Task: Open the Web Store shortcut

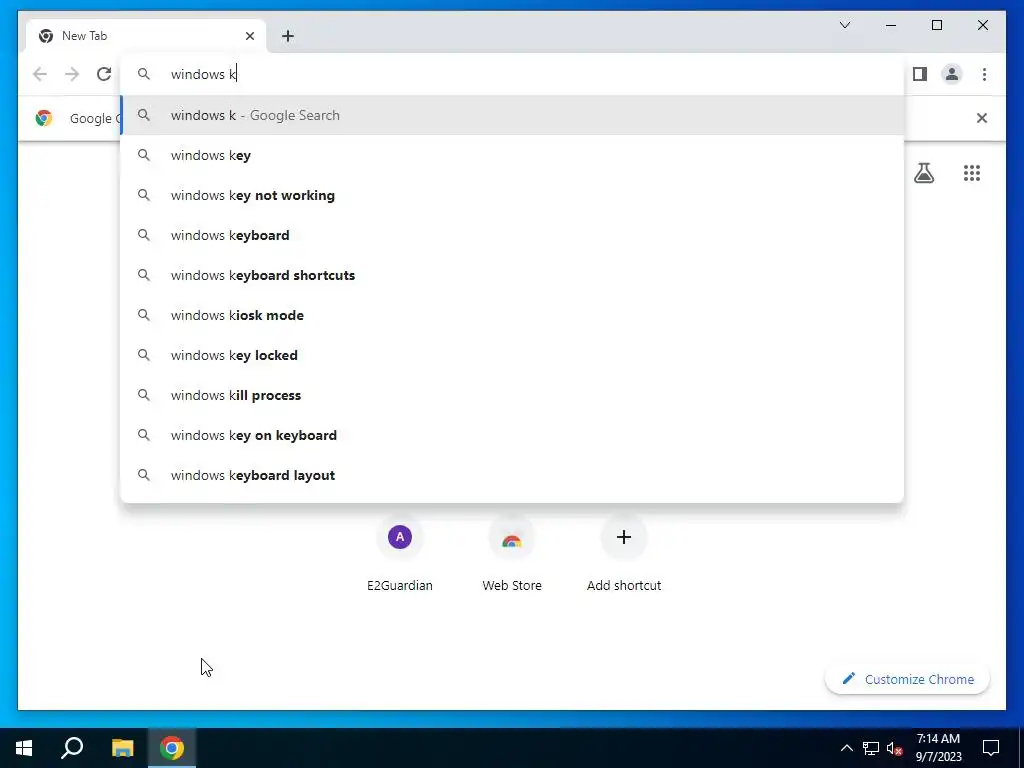Action: click(x=512, y=552)
